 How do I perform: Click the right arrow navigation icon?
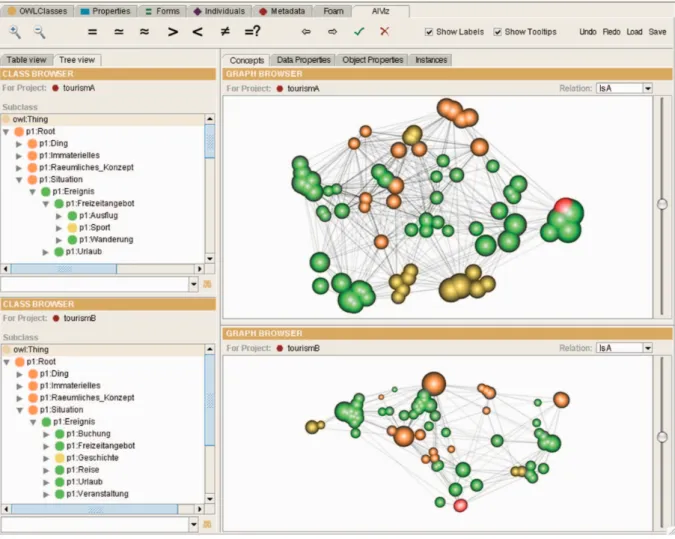pos(332,32)
